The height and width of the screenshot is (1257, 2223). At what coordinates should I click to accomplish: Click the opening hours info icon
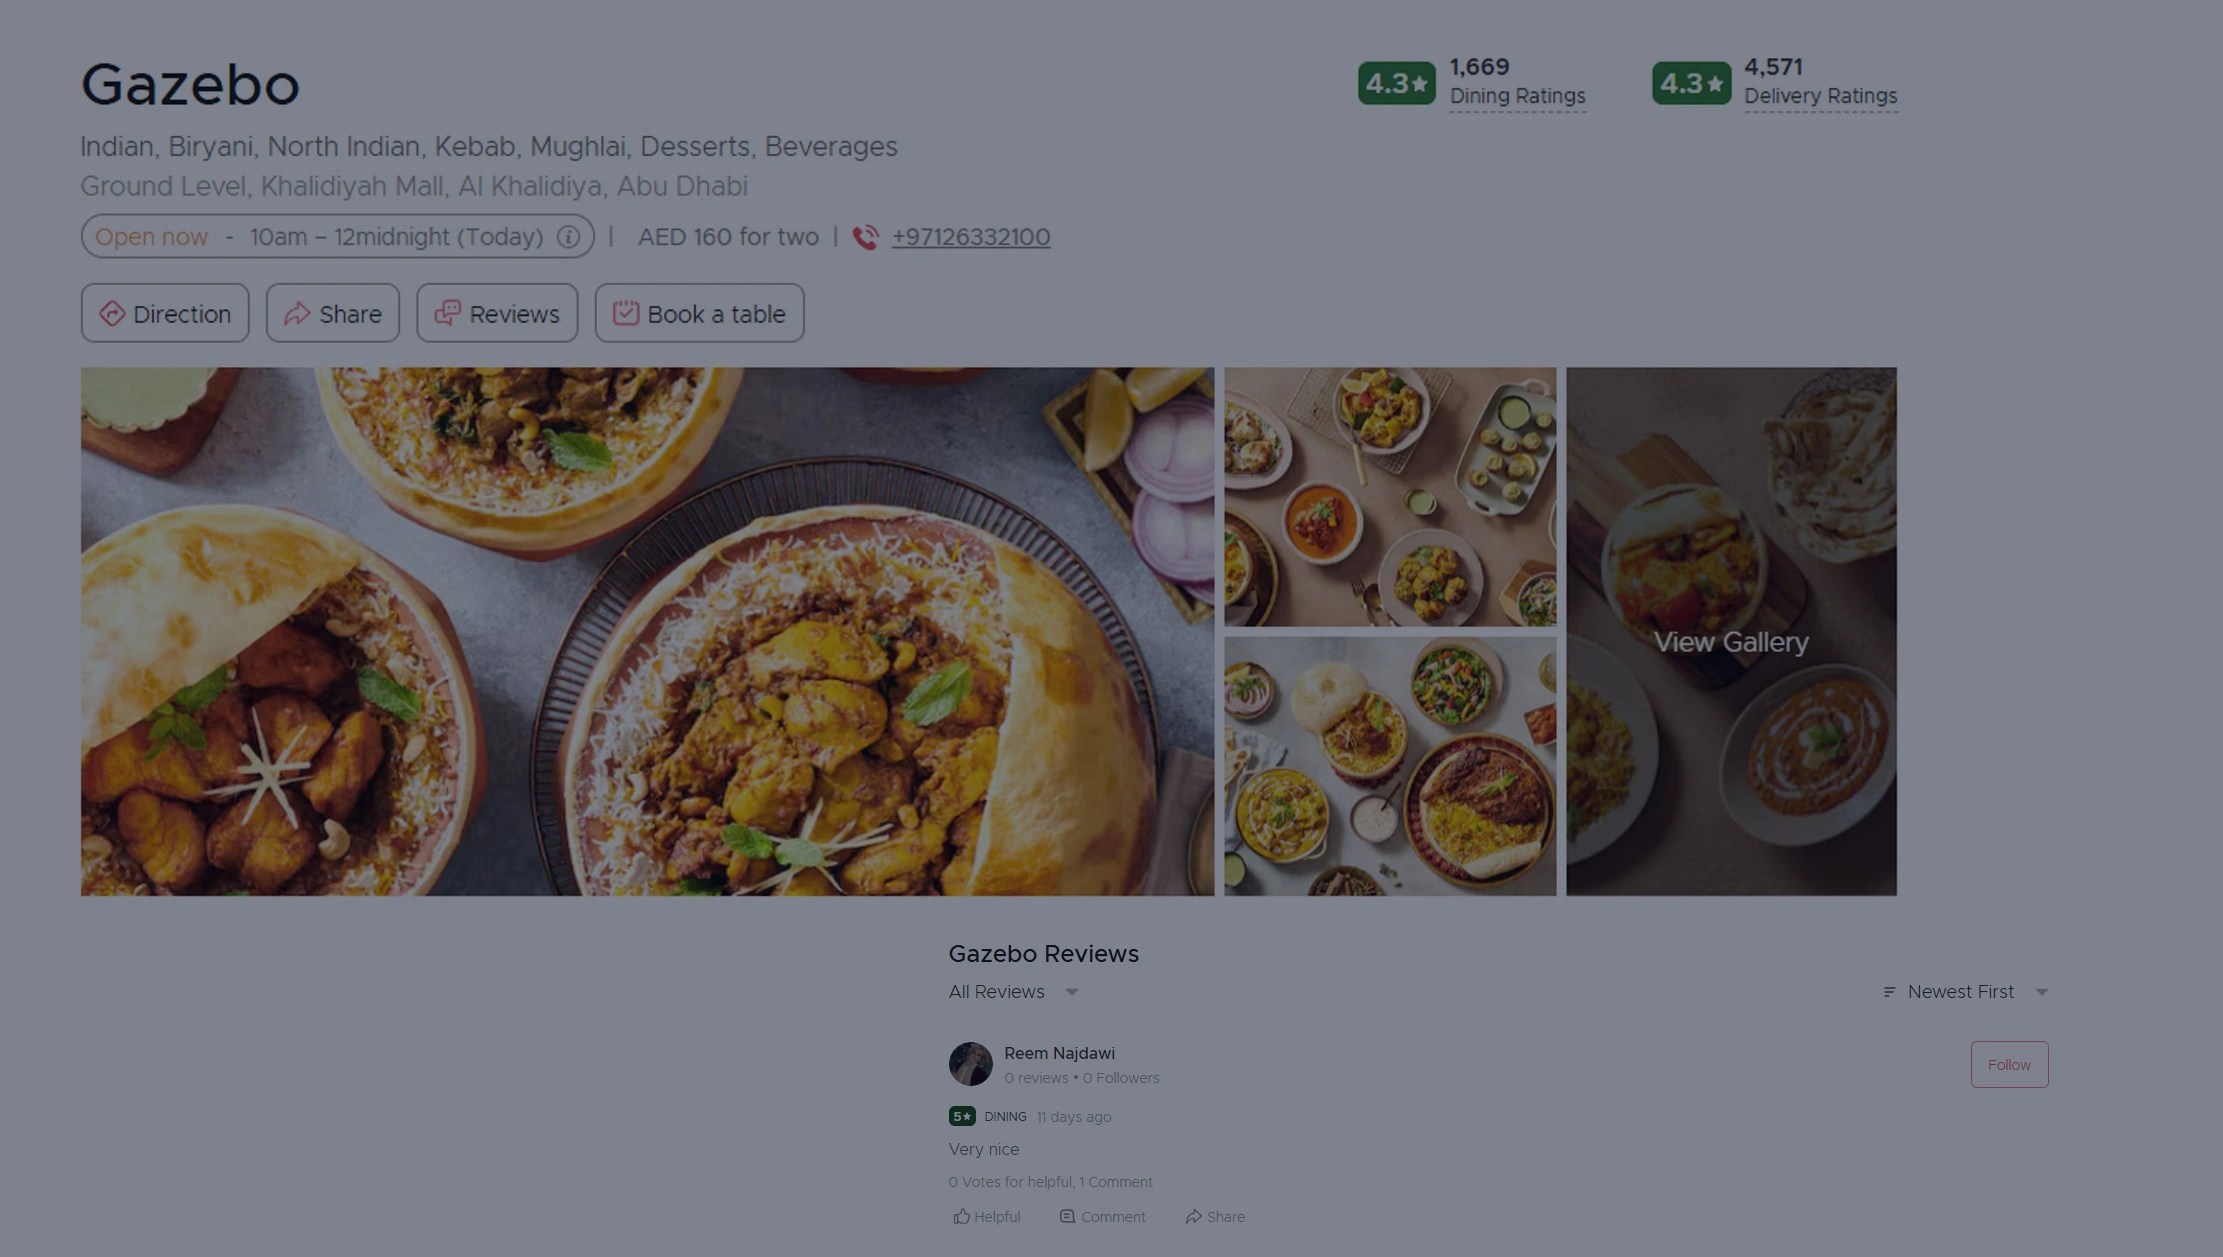click(x=568, y=237)
